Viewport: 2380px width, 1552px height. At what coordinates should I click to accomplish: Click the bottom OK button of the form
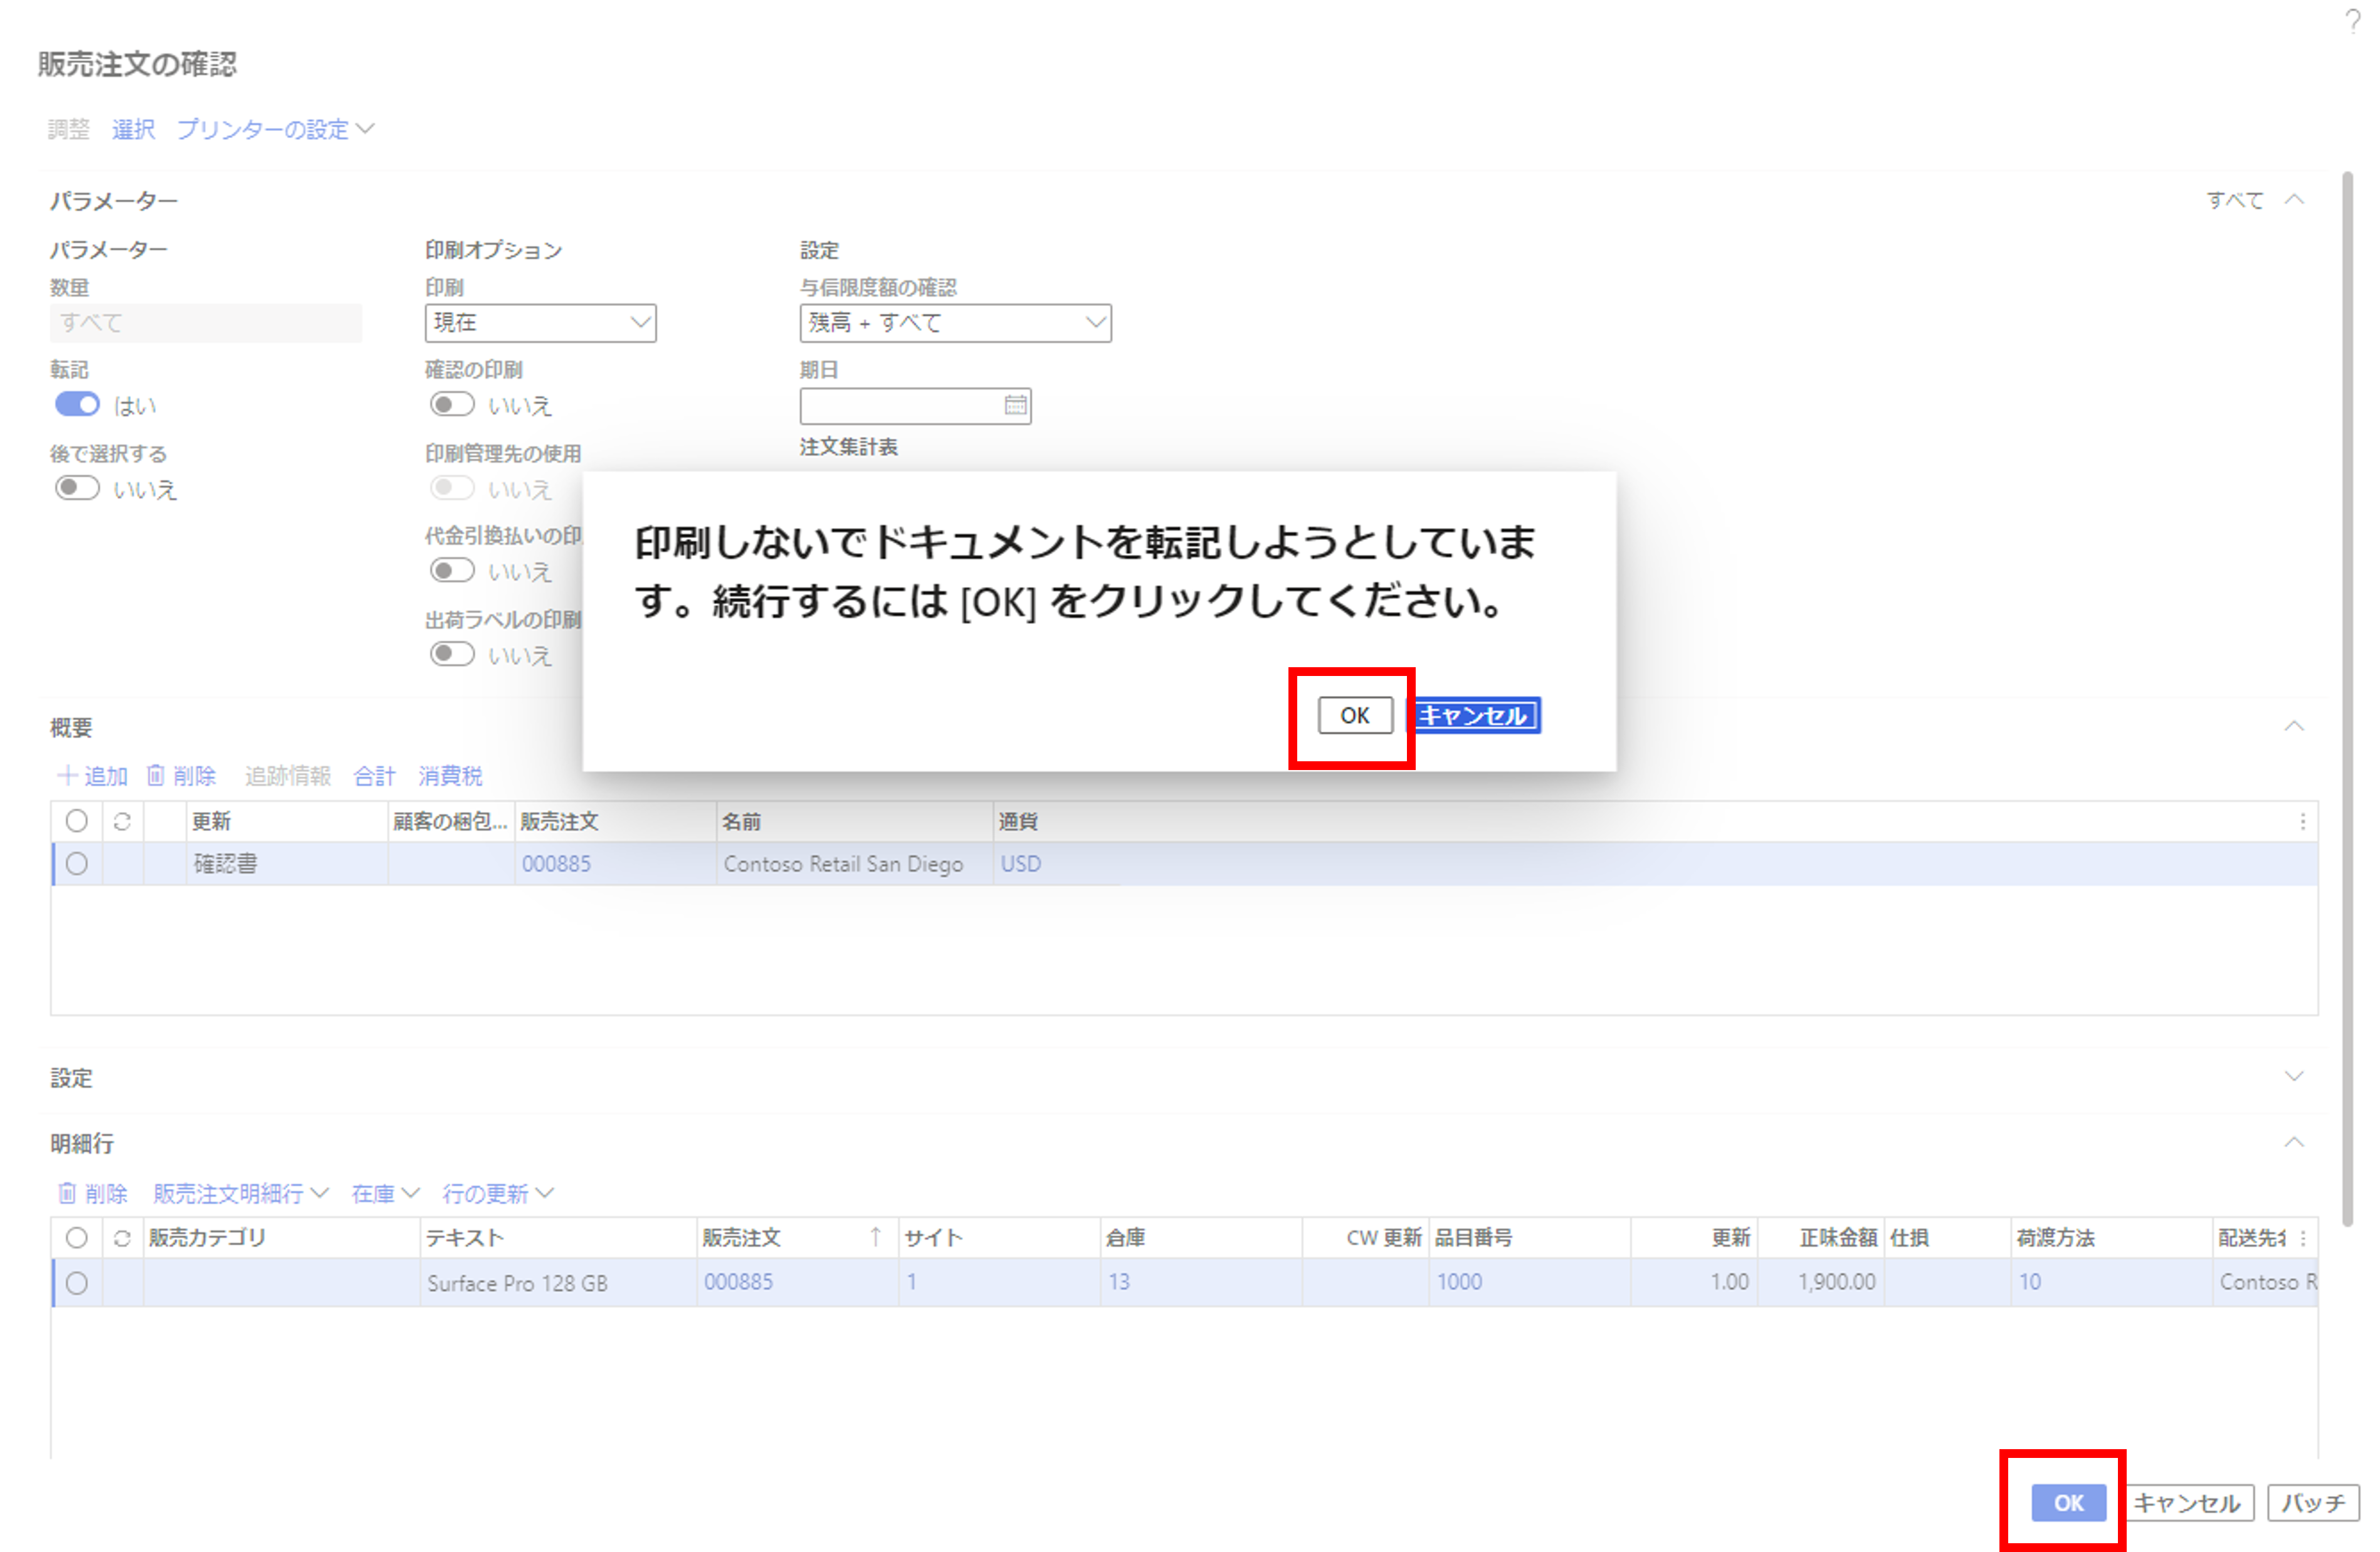pos(2068,1502)
